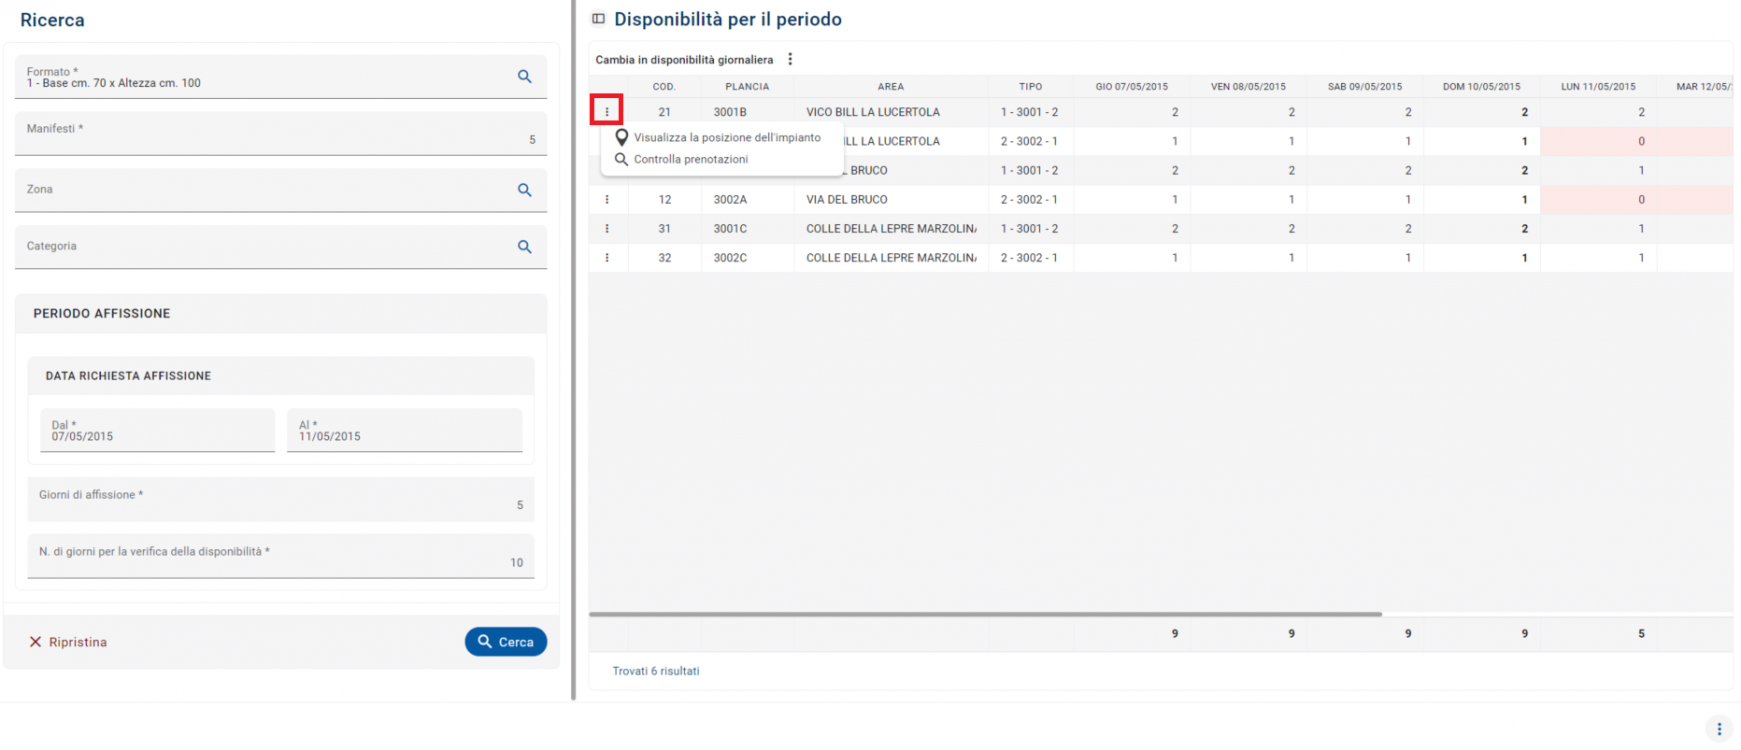This screenshot has height=750, width=1741.
Task: Click the Dal start date field
Action: tap(157, 432)
